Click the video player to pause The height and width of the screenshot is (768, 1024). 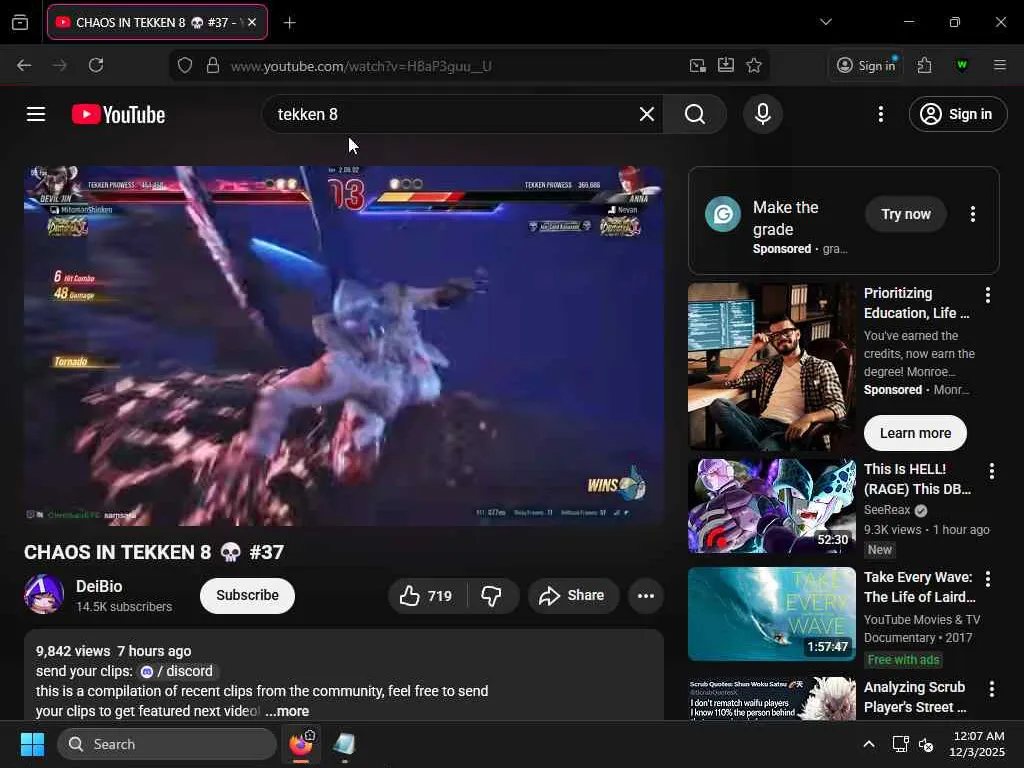click(344, 345)
